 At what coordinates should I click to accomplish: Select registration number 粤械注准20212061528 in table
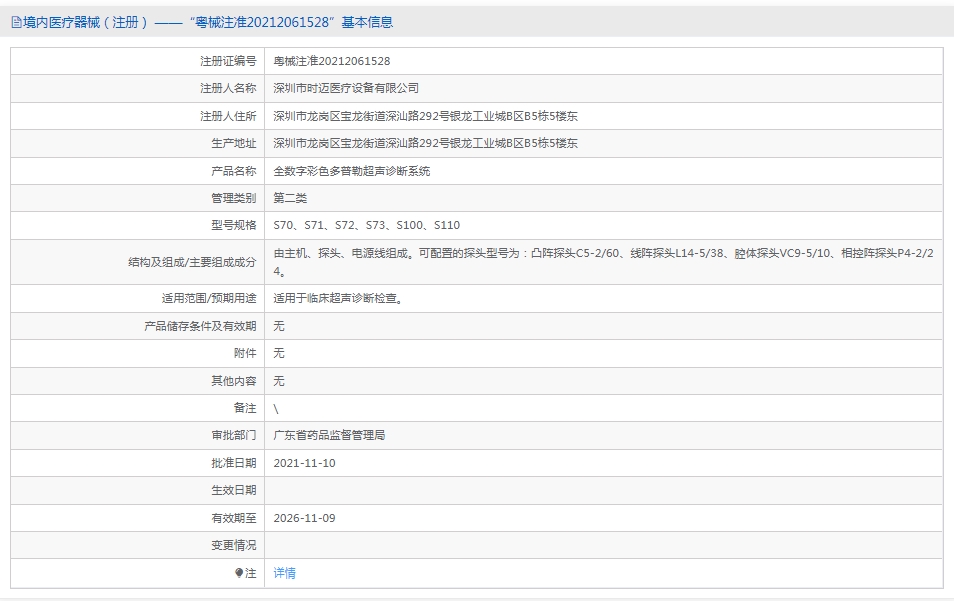(x=332, y=61)
